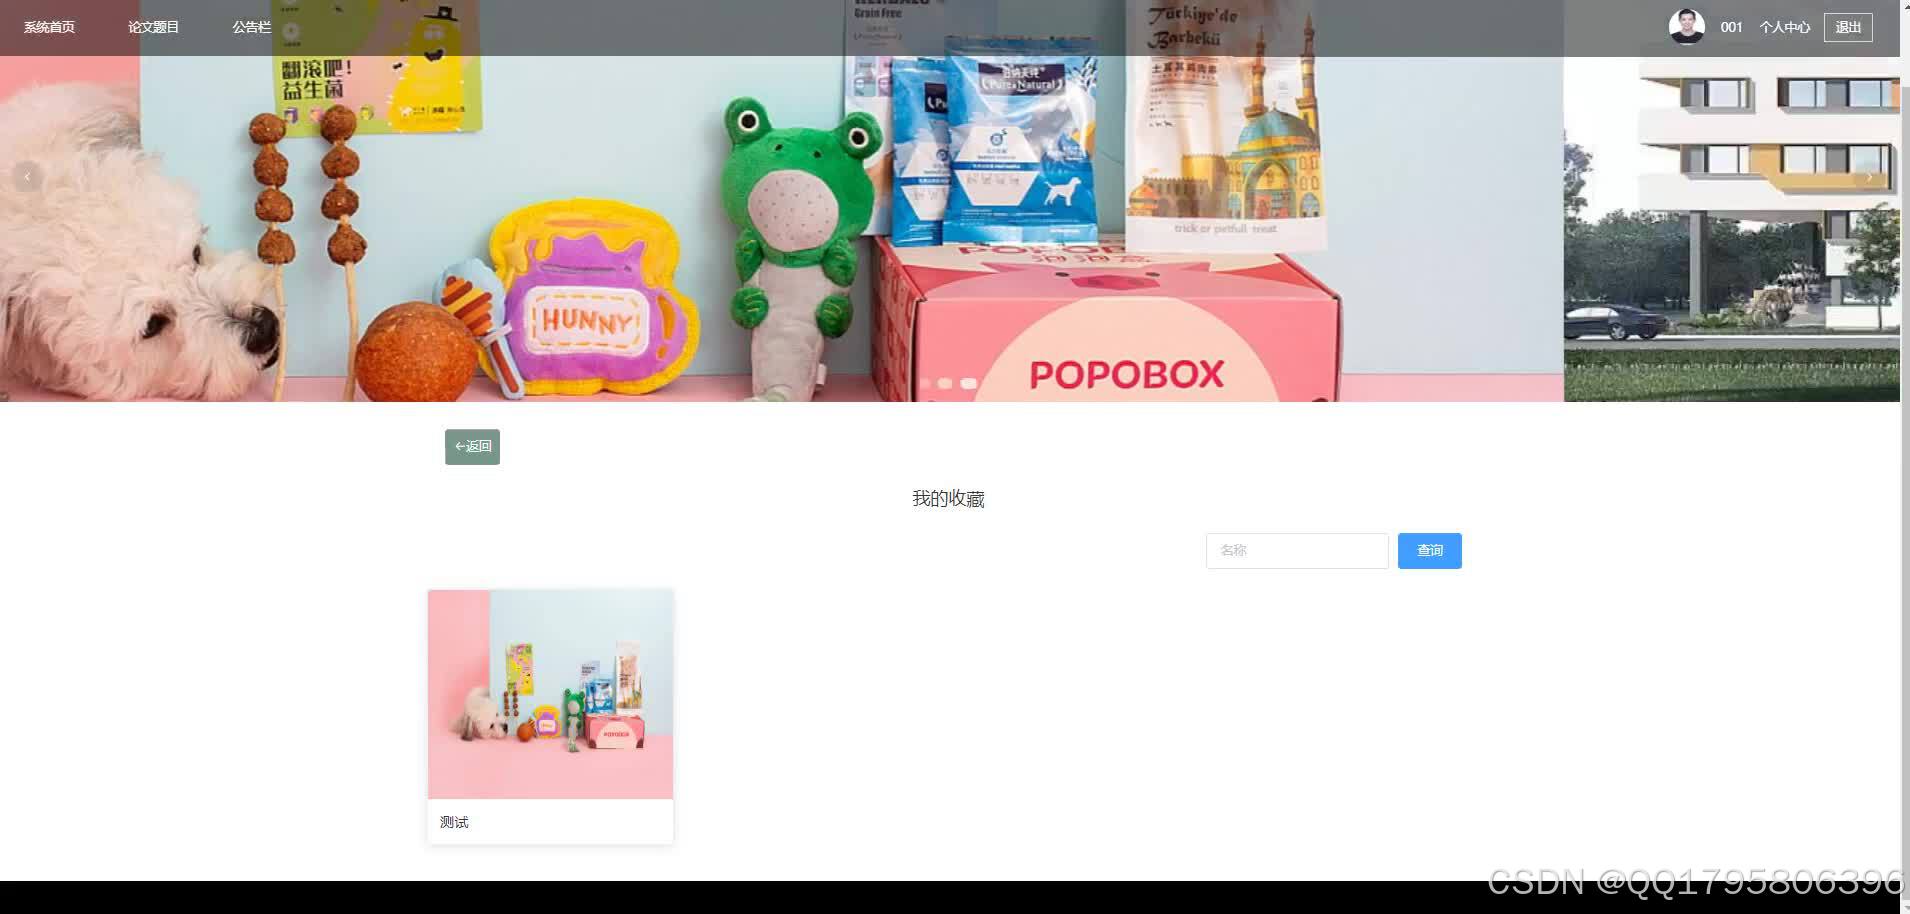Click the 退出 logout button

(1848, 27)
